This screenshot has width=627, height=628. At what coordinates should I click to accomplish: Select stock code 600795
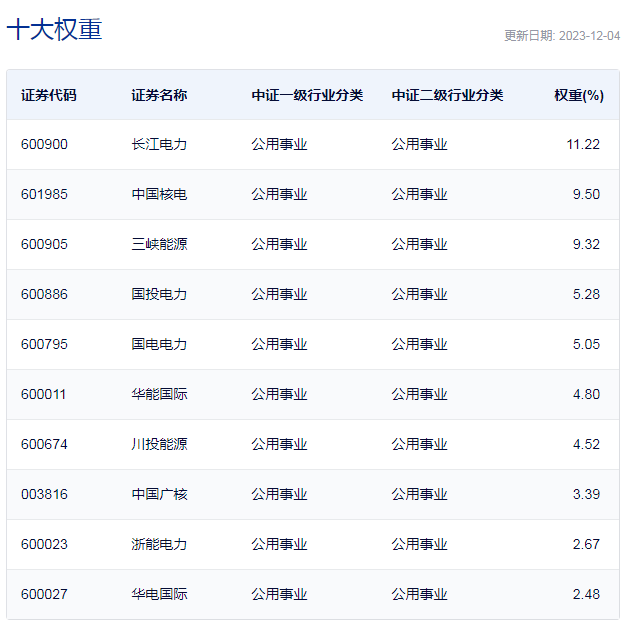44,344
